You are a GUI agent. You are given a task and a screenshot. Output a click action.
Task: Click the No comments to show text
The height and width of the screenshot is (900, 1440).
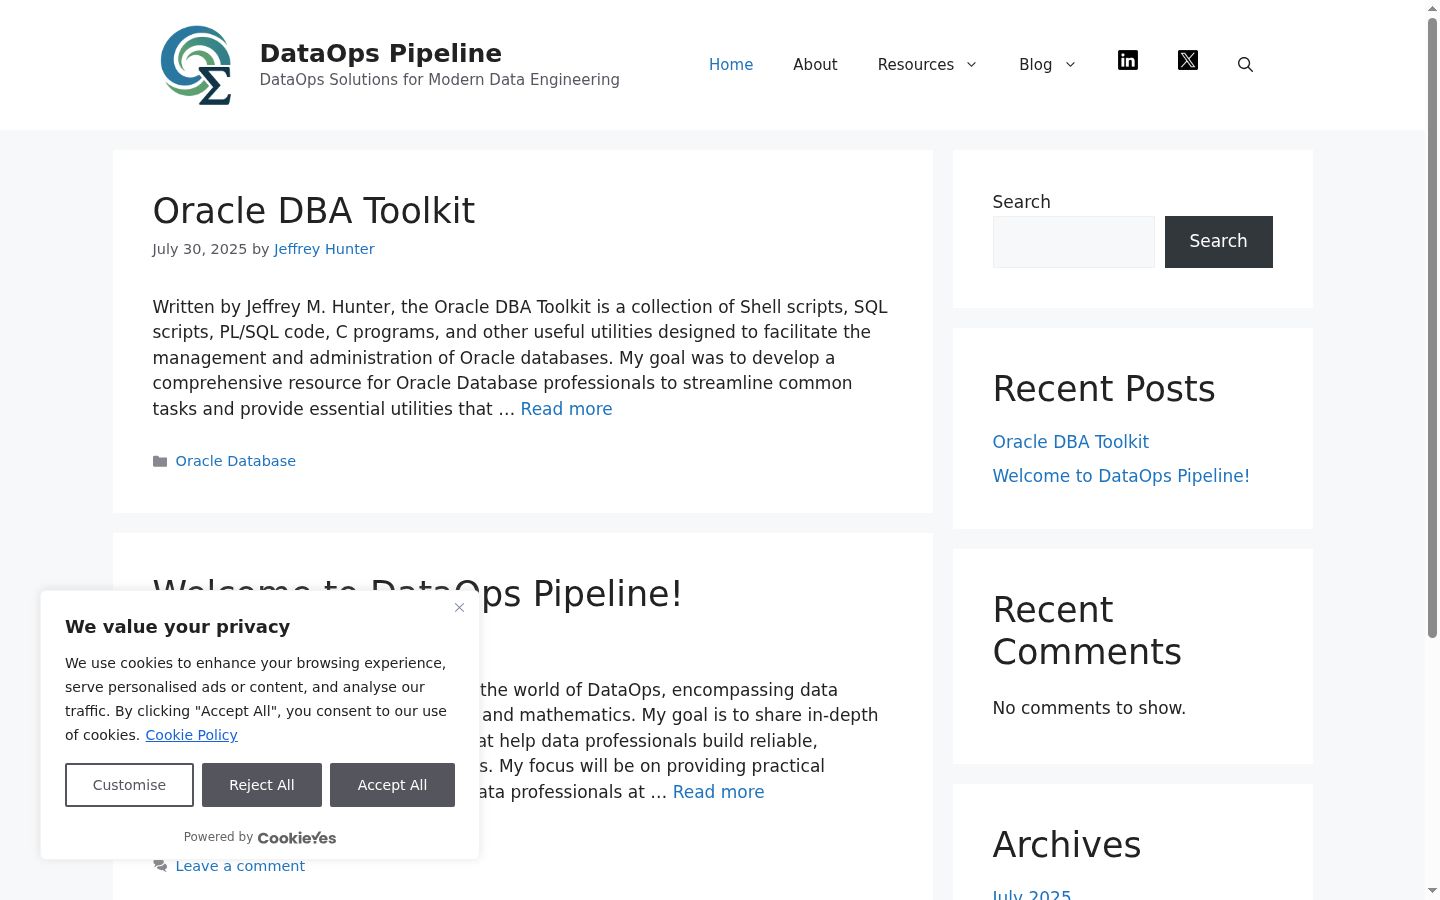(x=1089, y=708)
